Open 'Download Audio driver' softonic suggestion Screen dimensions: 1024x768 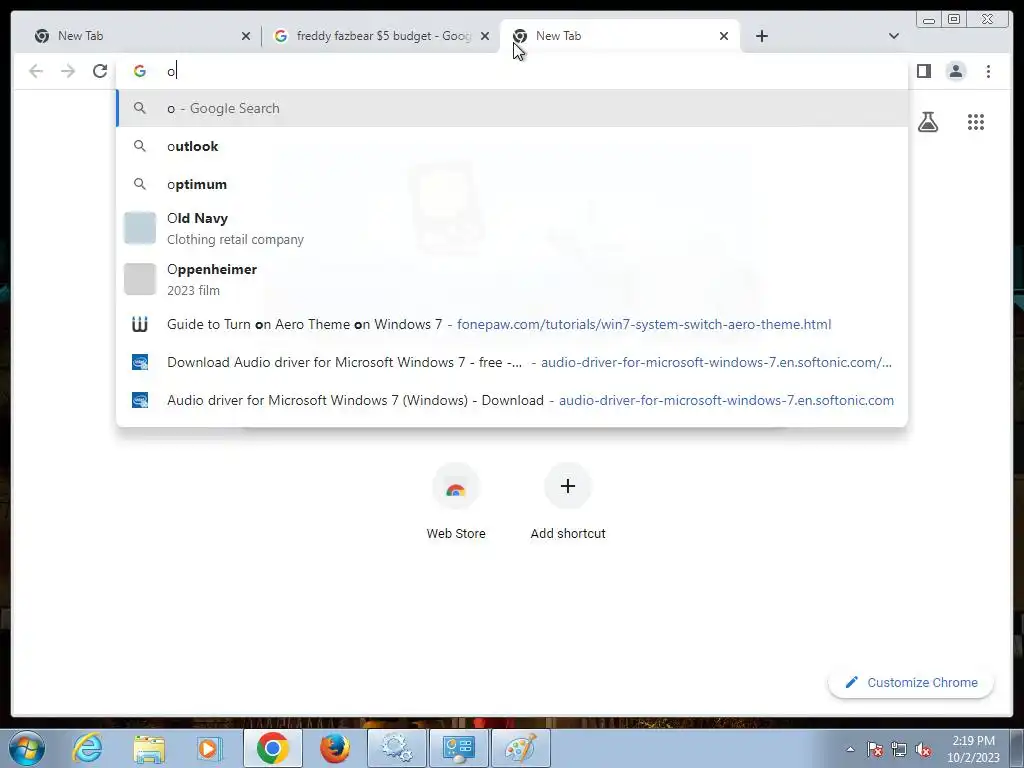coord(512,362)
